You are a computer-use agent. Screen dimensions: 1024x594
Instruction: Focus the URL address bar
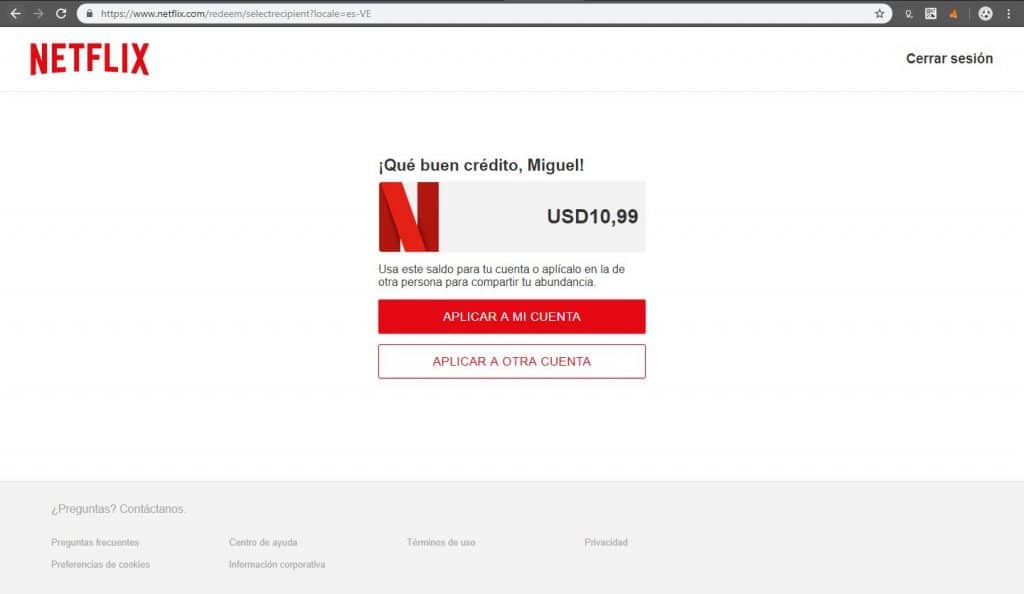click(483, 13)
